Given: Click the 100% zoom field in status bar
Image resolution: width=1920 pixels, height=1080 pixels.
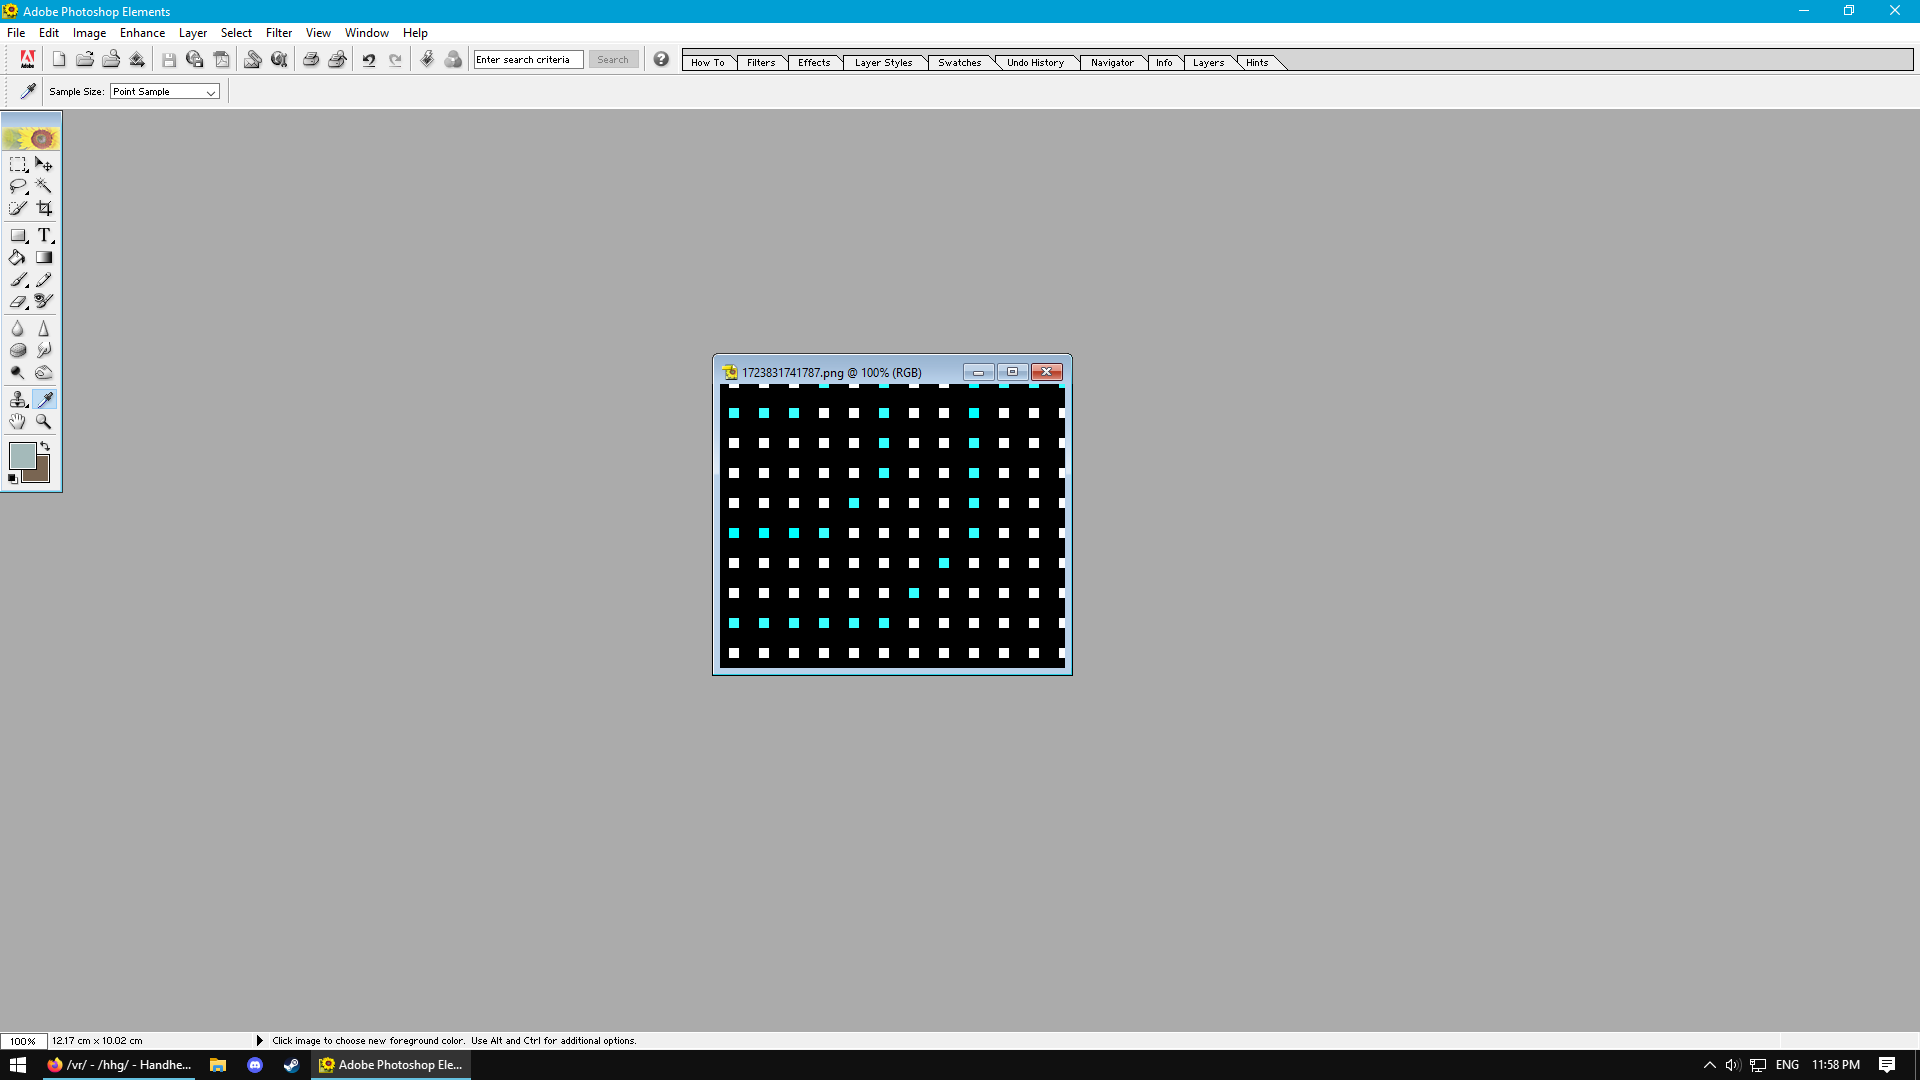Looking at the screenshot, I should [x=23, y=1041].
